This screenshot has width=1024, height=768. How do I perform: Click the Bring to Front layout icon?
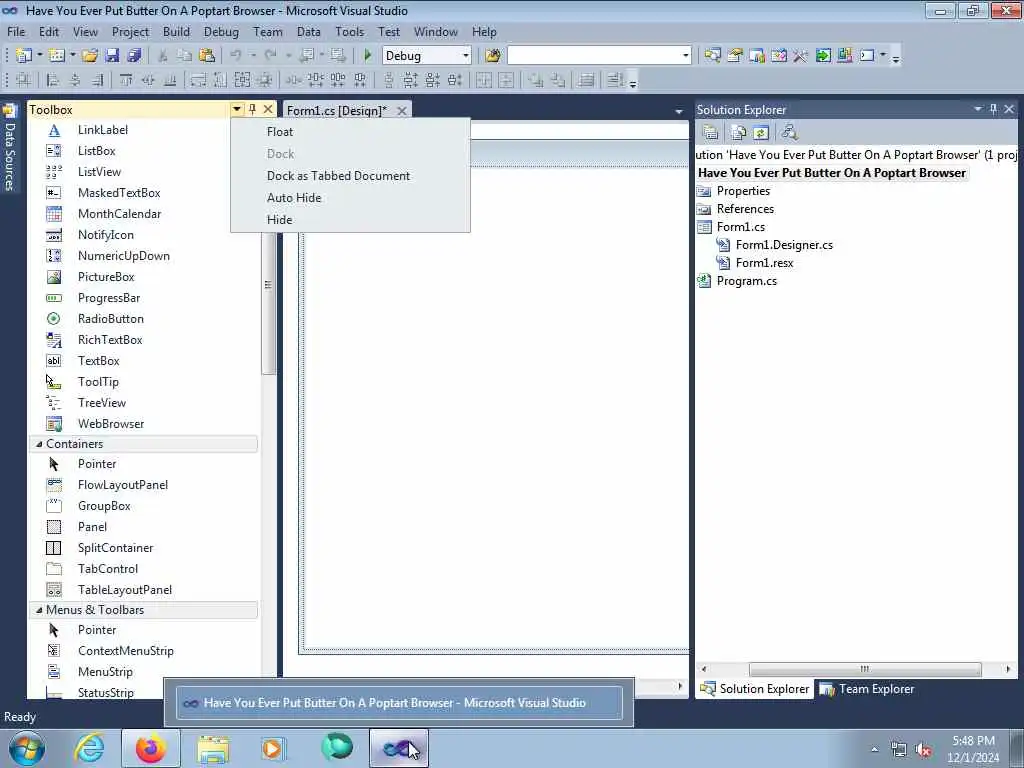pos(536,80)
